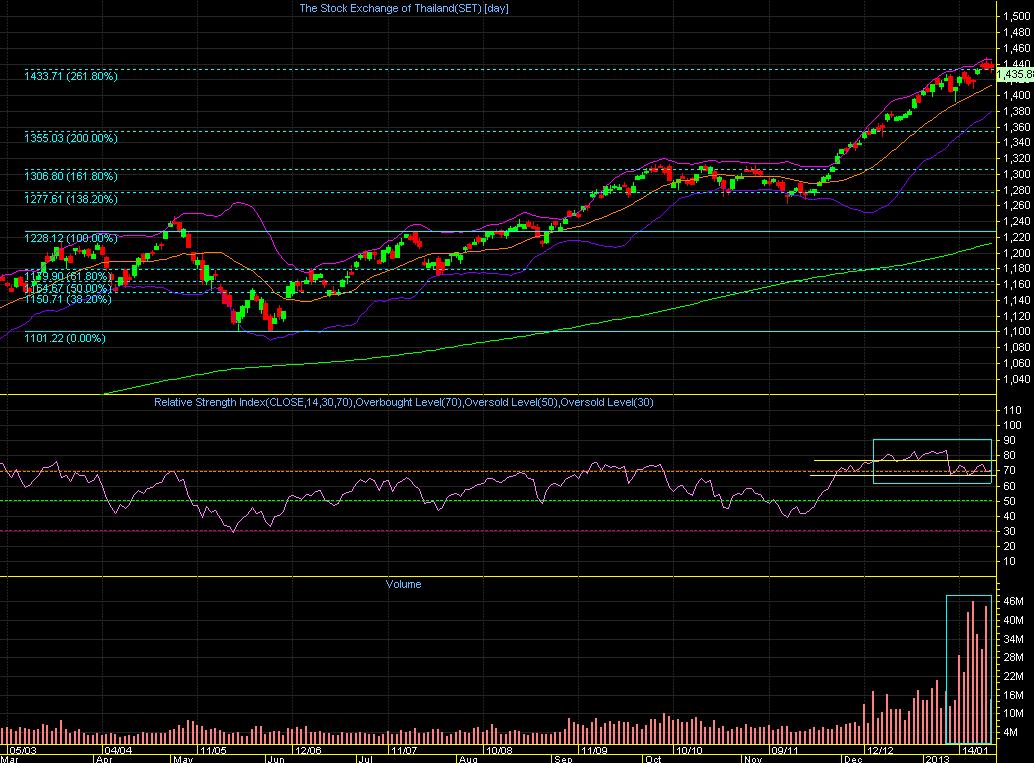This screenshot has height=763, width=1034.
Task: Click the 50 value on RSI axis
Action: click(1009, 501)
